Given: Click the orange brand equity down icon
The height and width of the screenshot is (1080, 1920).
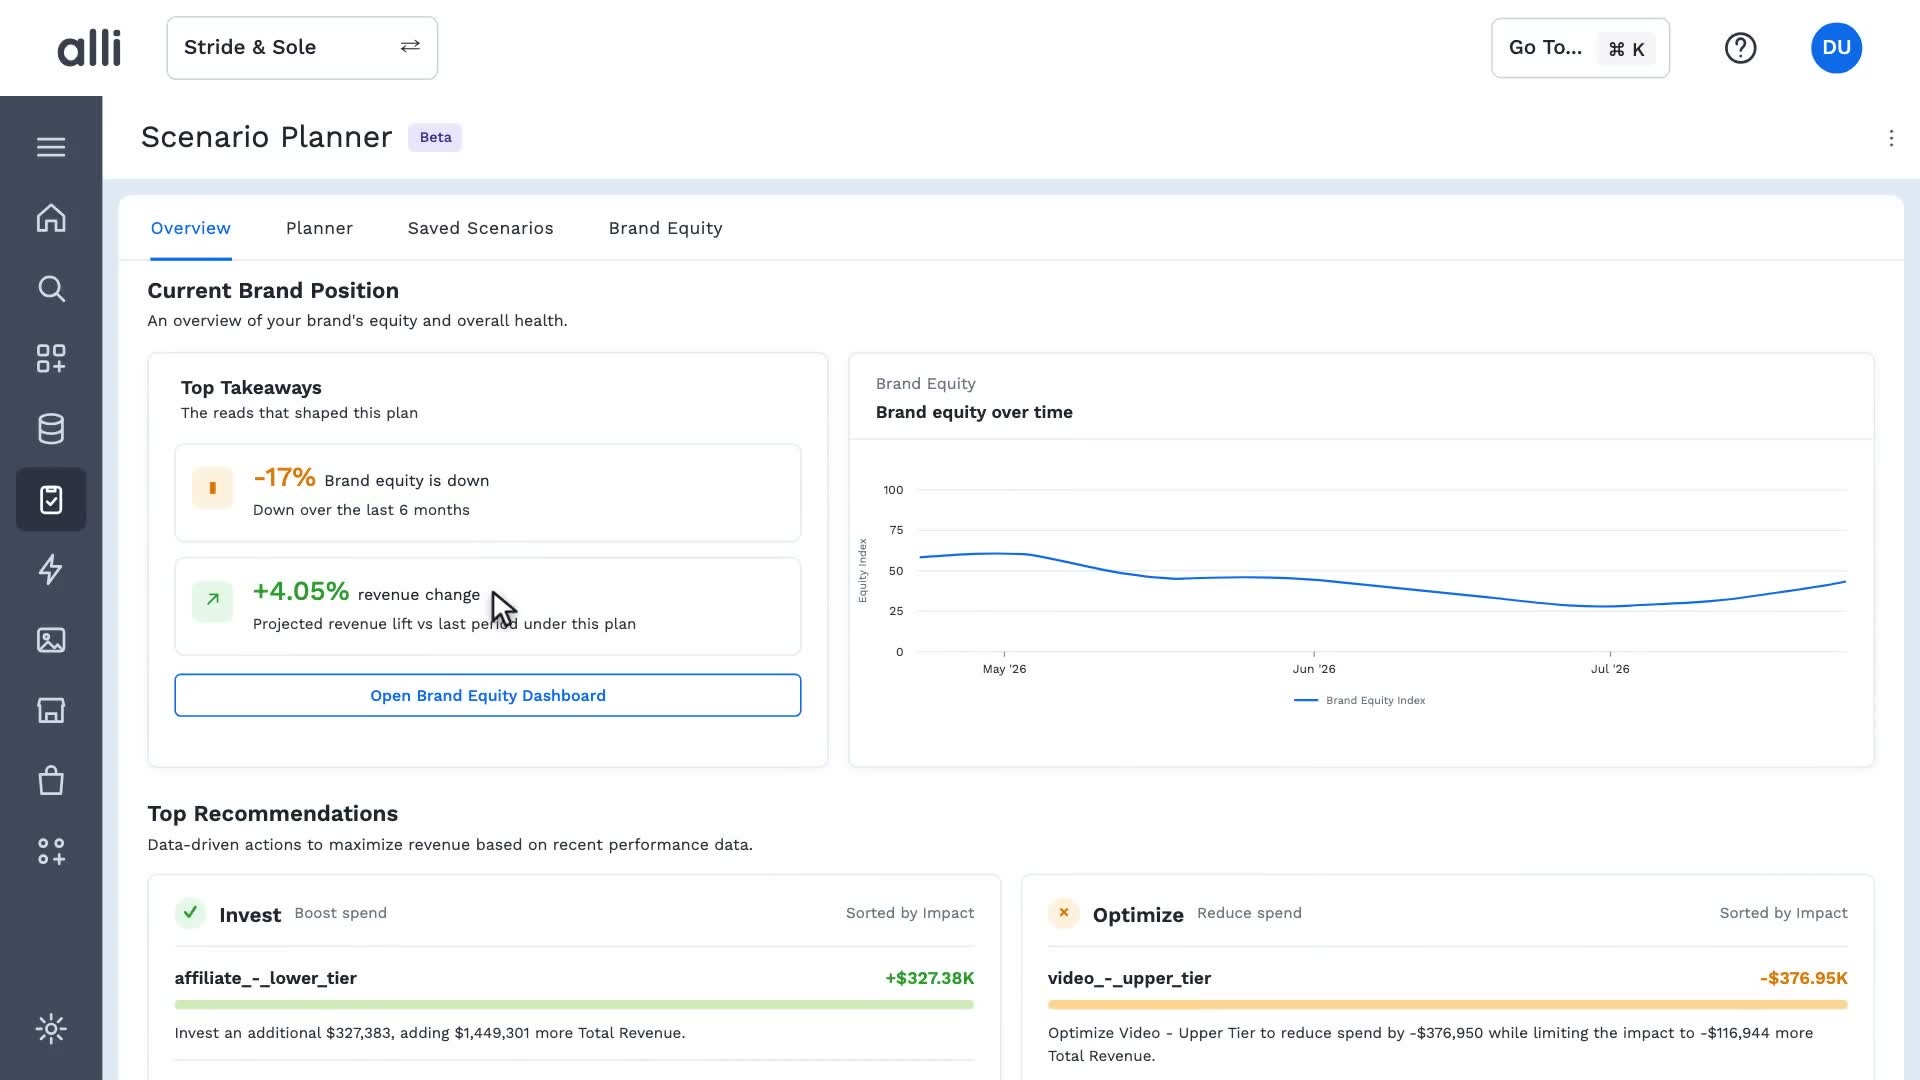Looking at the screenshot, I should (x=212, y=488).
